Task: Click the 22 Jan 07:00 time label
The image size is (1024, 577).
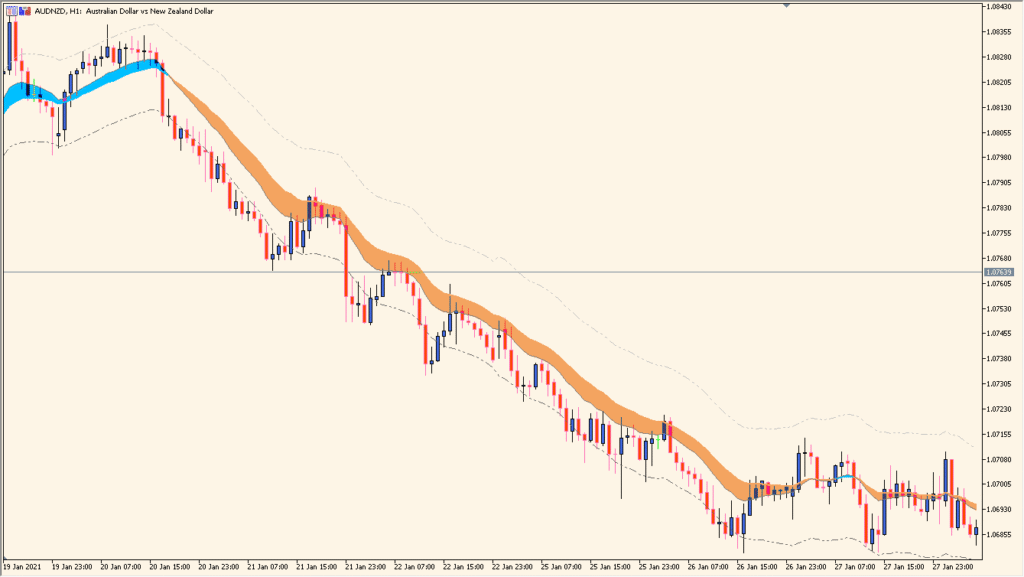Action: click(x=415, y=567)
